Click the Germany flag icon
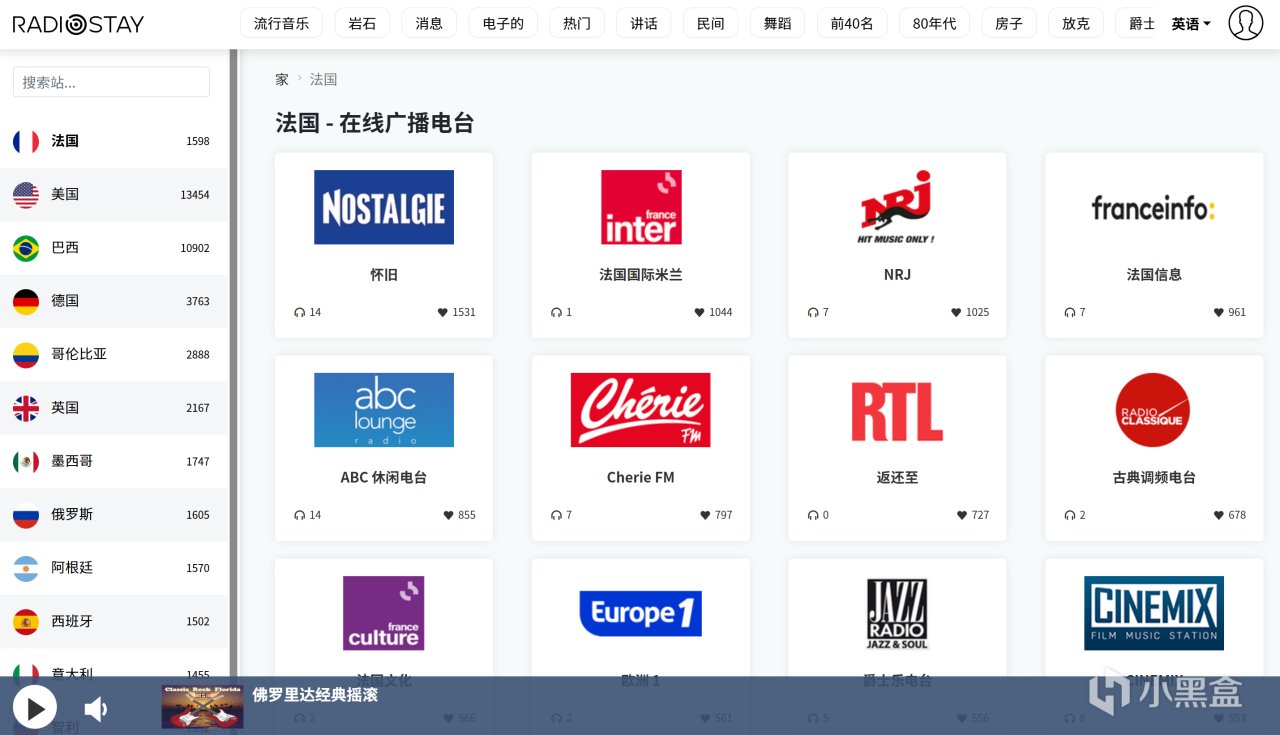This screenshot has height=735, width=1280. tap(26, 301)
